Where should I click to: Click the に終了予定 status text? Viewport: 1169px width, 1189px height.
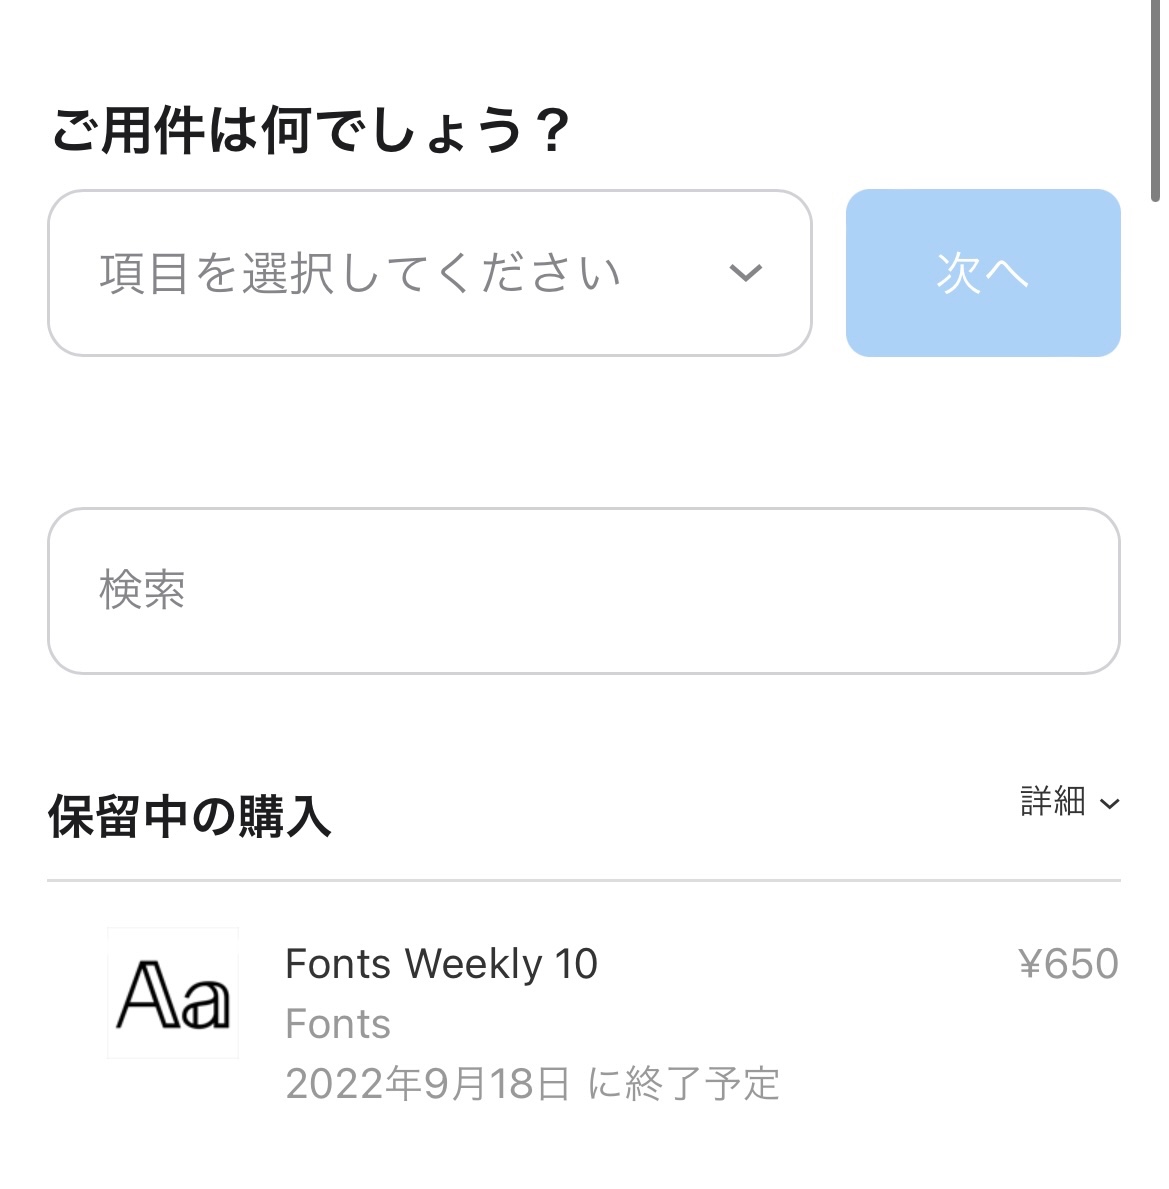[x=684, y=1085]
